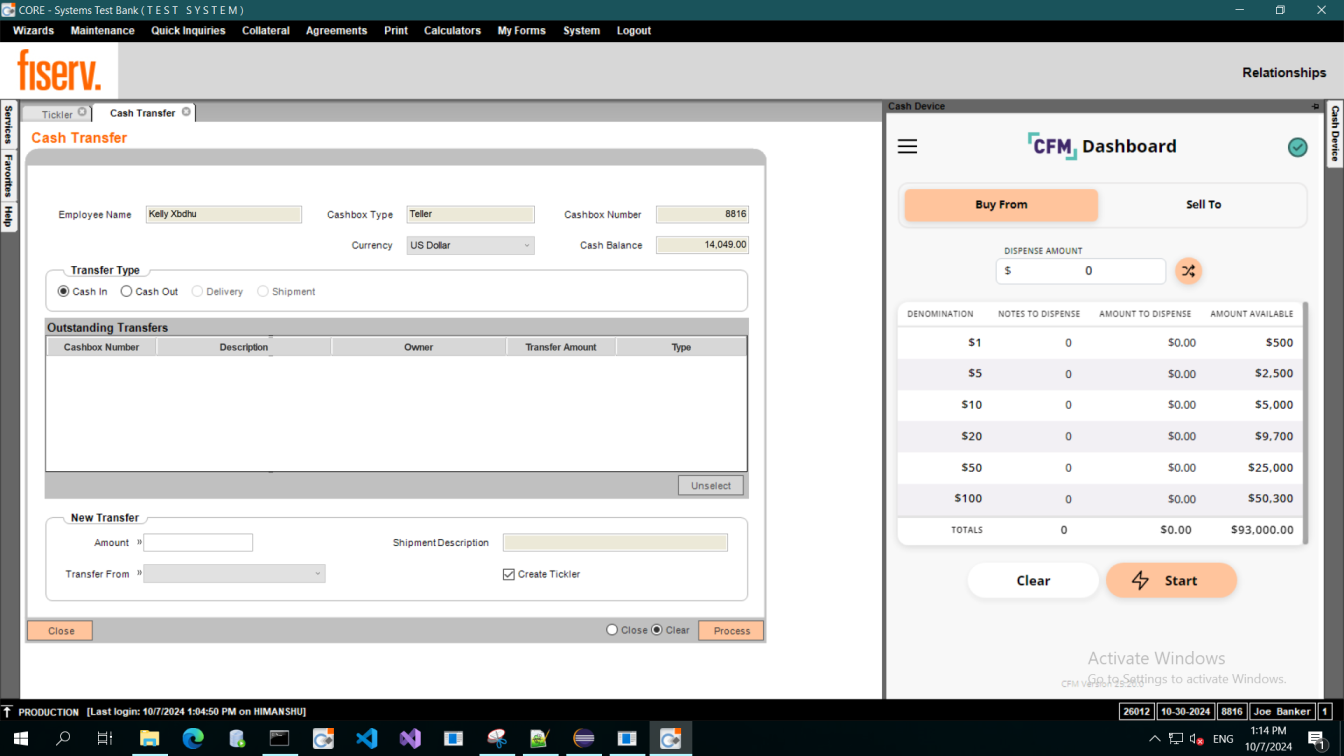Sort by the Transfer Amount column header
Viewport: 1344px width, 756px height.
tap(561, 347)
